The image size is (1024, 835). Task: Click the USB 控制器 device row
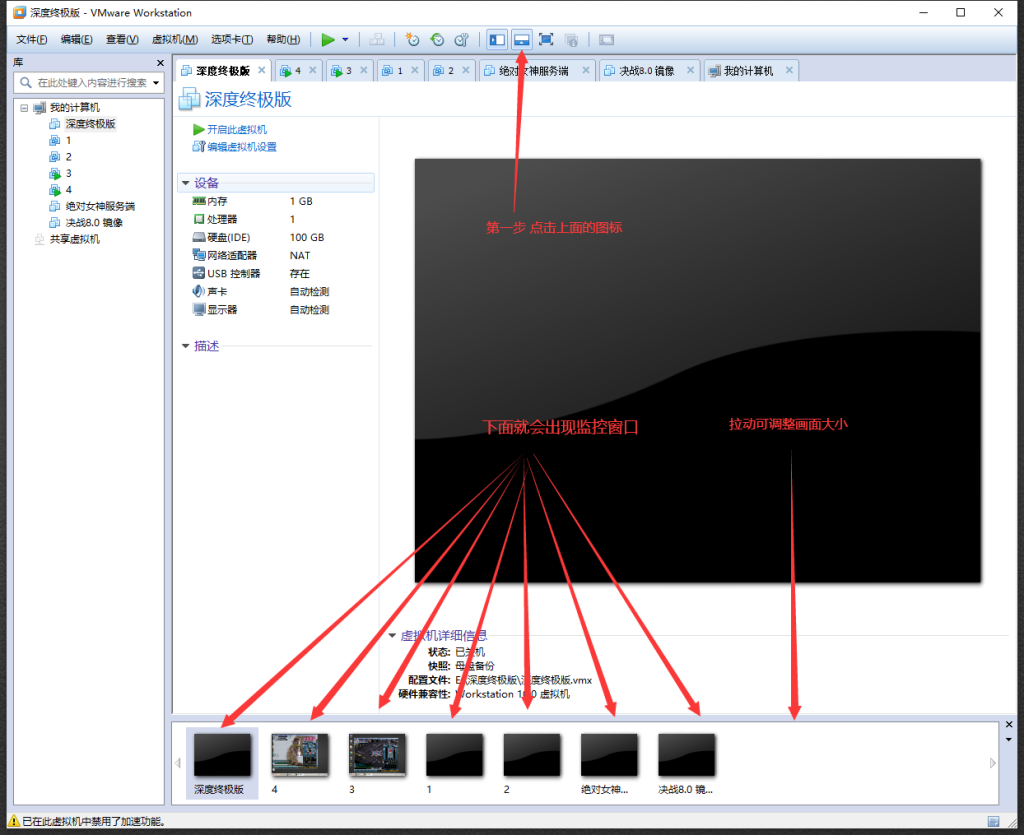pyautogui.click(x=278, y=274)
